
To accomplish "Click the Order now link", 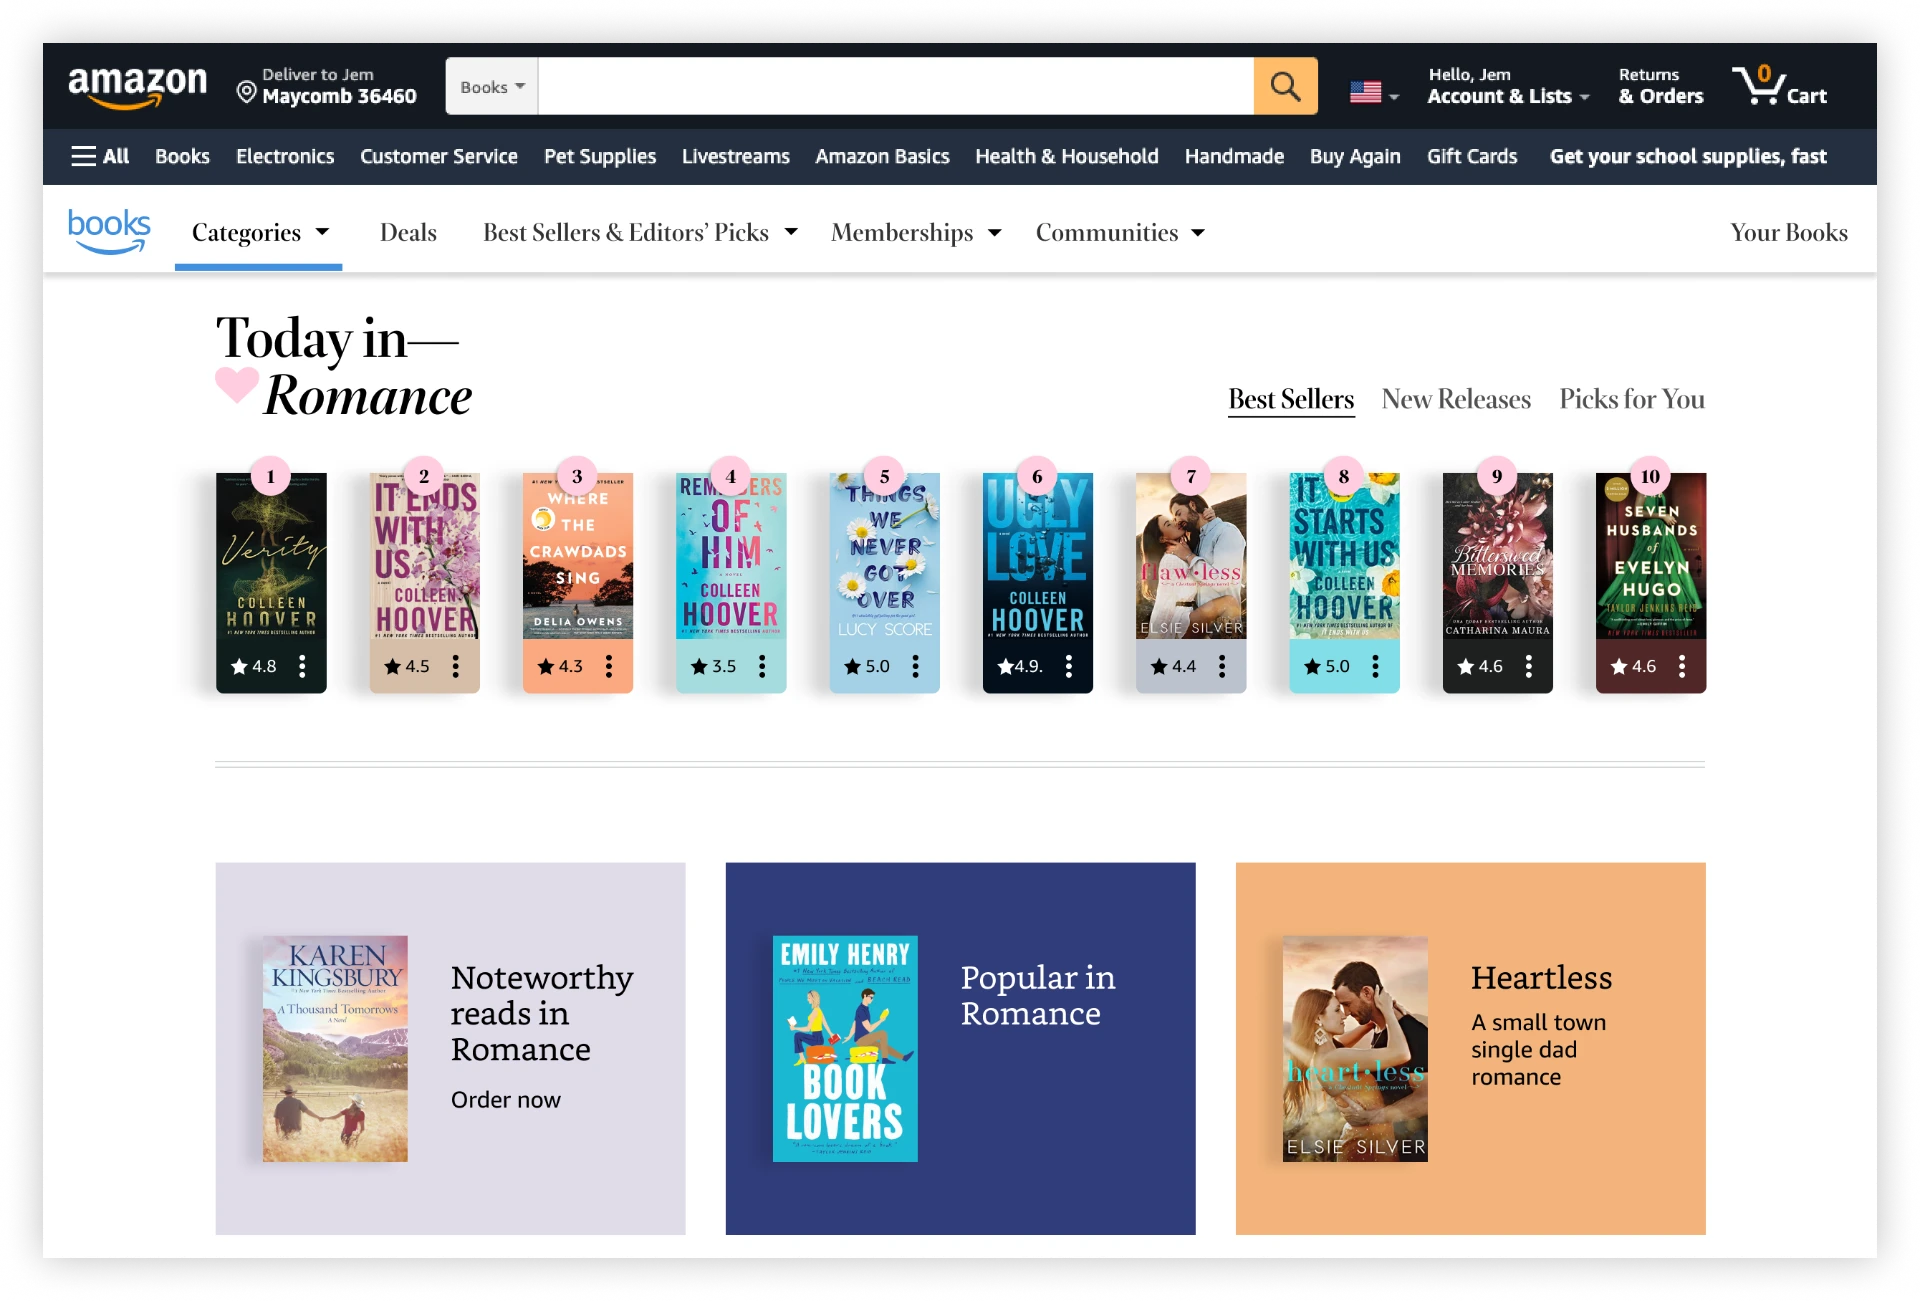I will [506, 1100].
